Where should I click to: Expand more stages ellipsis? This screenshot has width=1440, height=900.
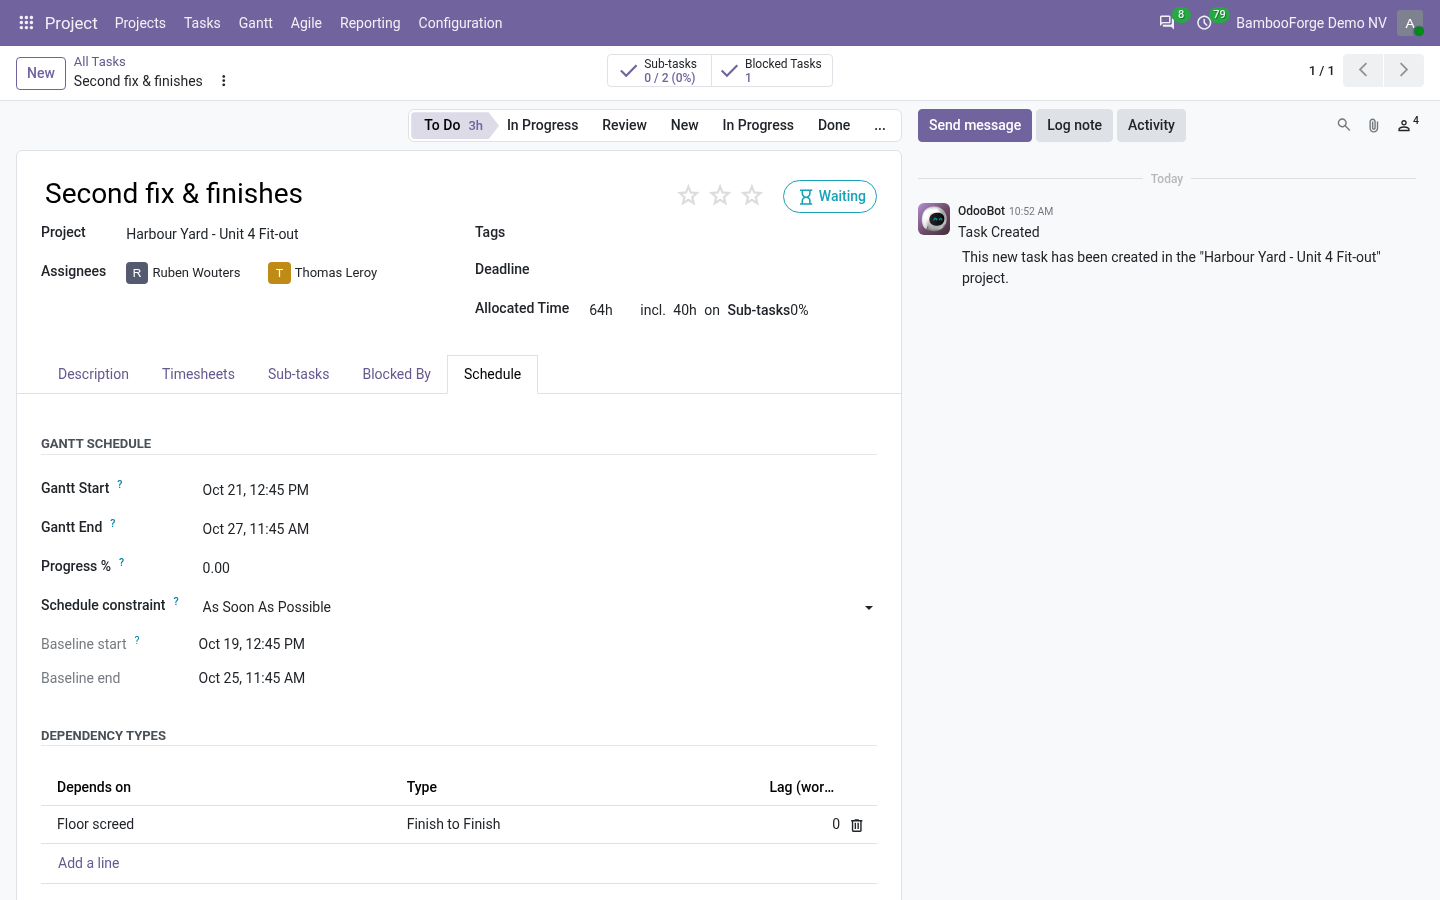[880, 125]
